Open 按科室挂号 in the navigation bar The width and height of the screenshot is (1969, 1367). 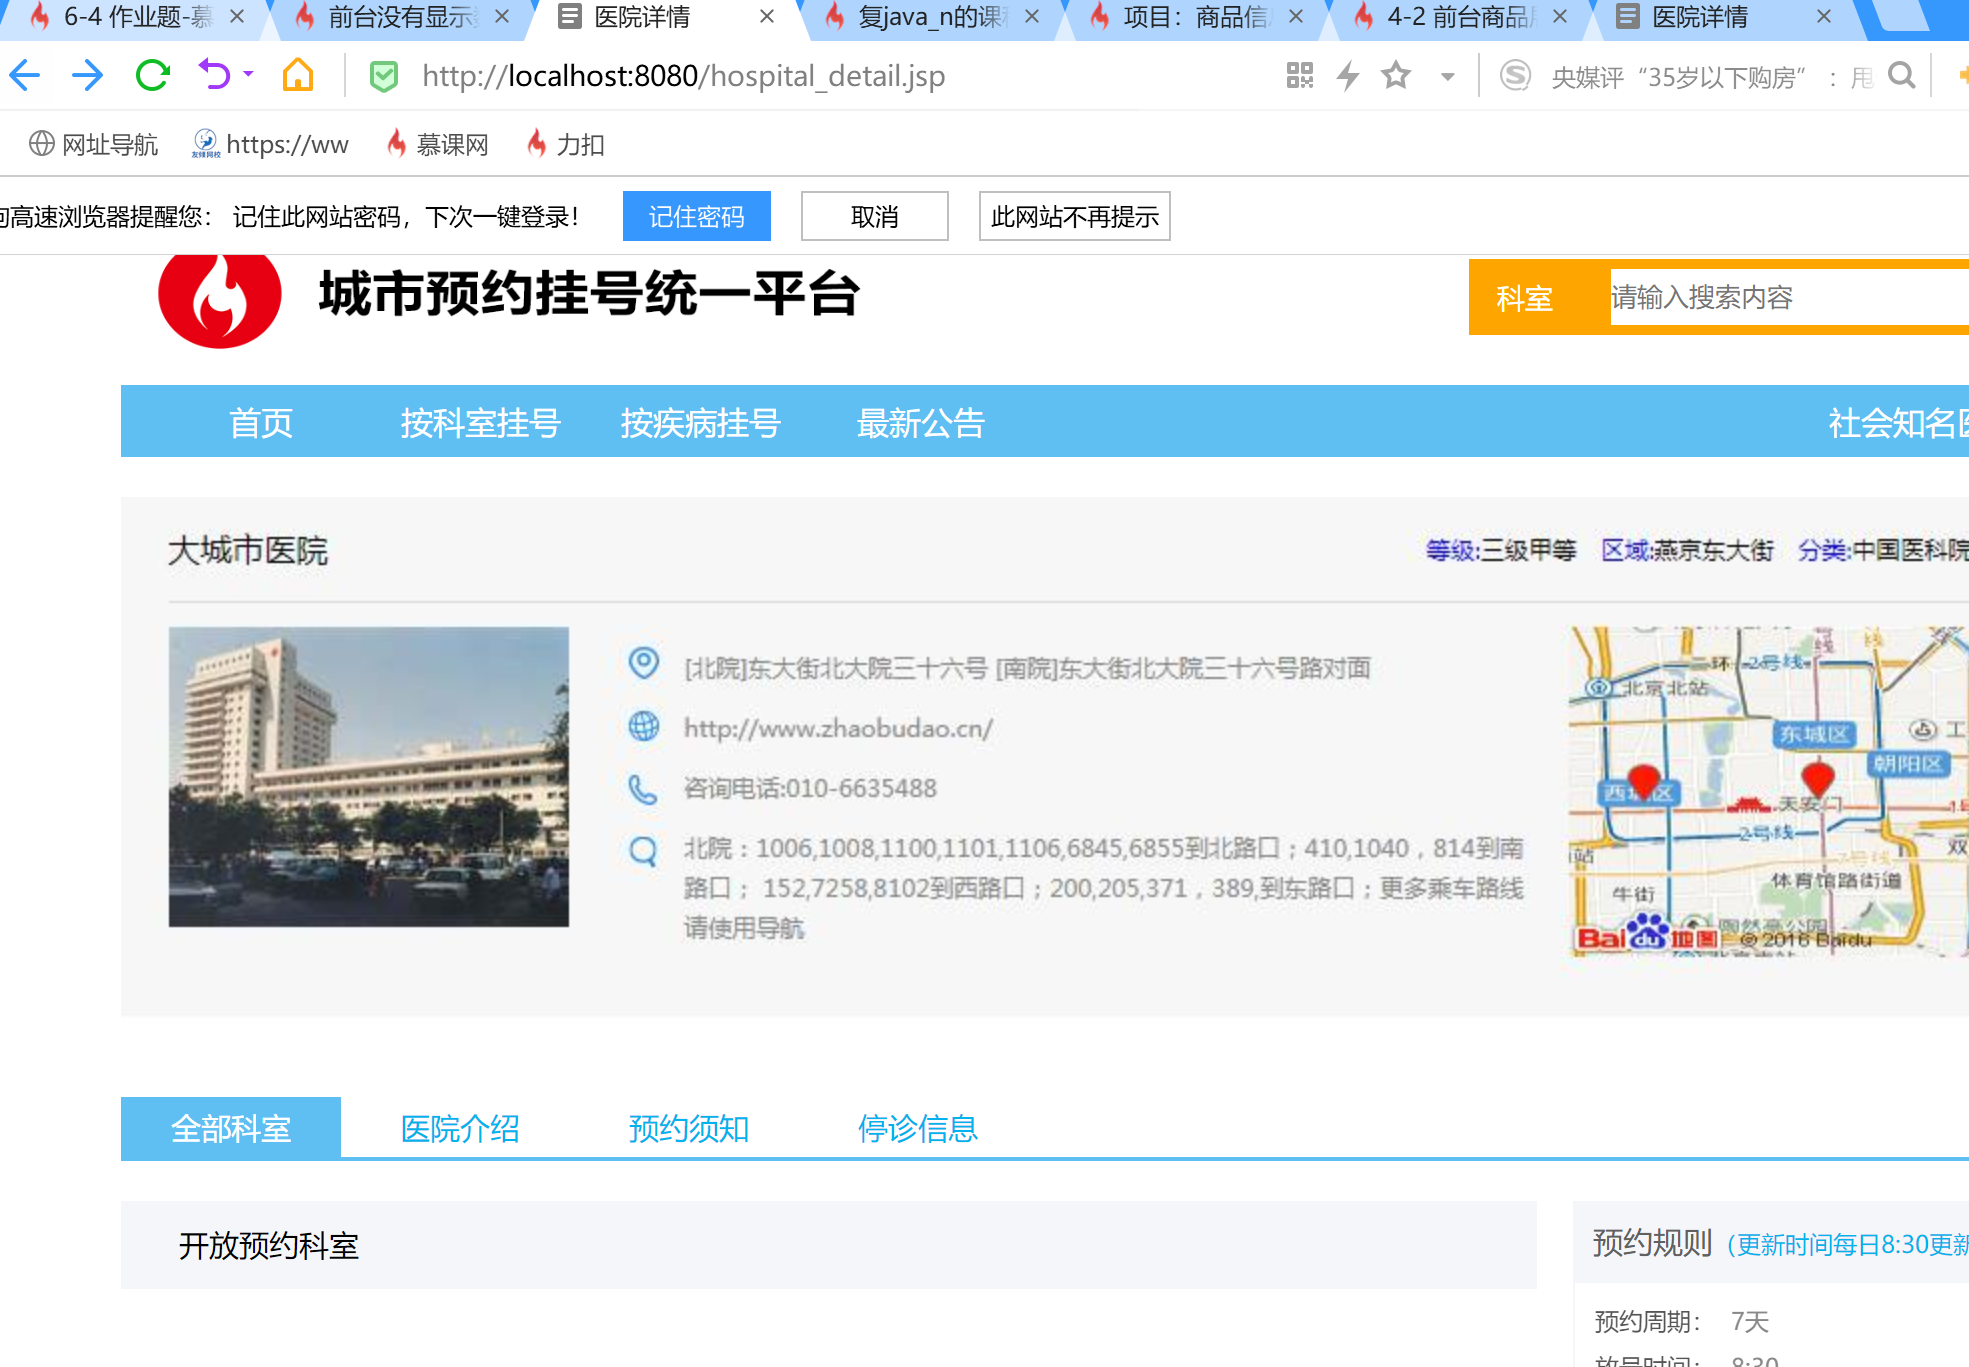pyautogui.click(x=480, y=423)
